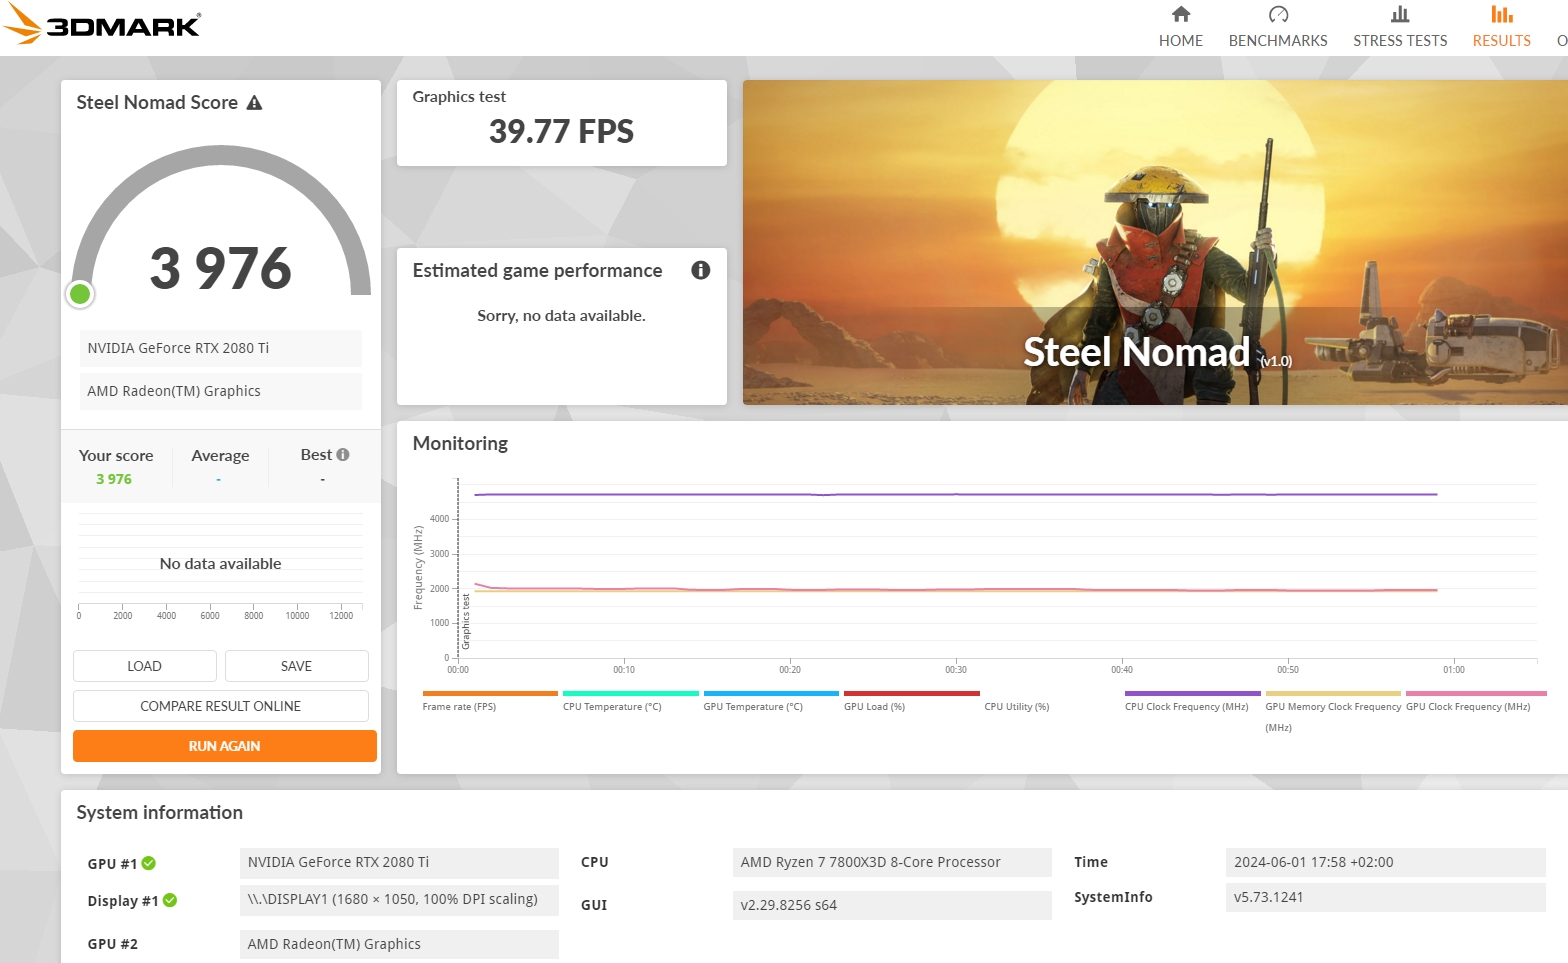The height and width of the screenshot is (963, 1568).
Task: Click the score value 3 976 in gauge
Action: (221, 268)
